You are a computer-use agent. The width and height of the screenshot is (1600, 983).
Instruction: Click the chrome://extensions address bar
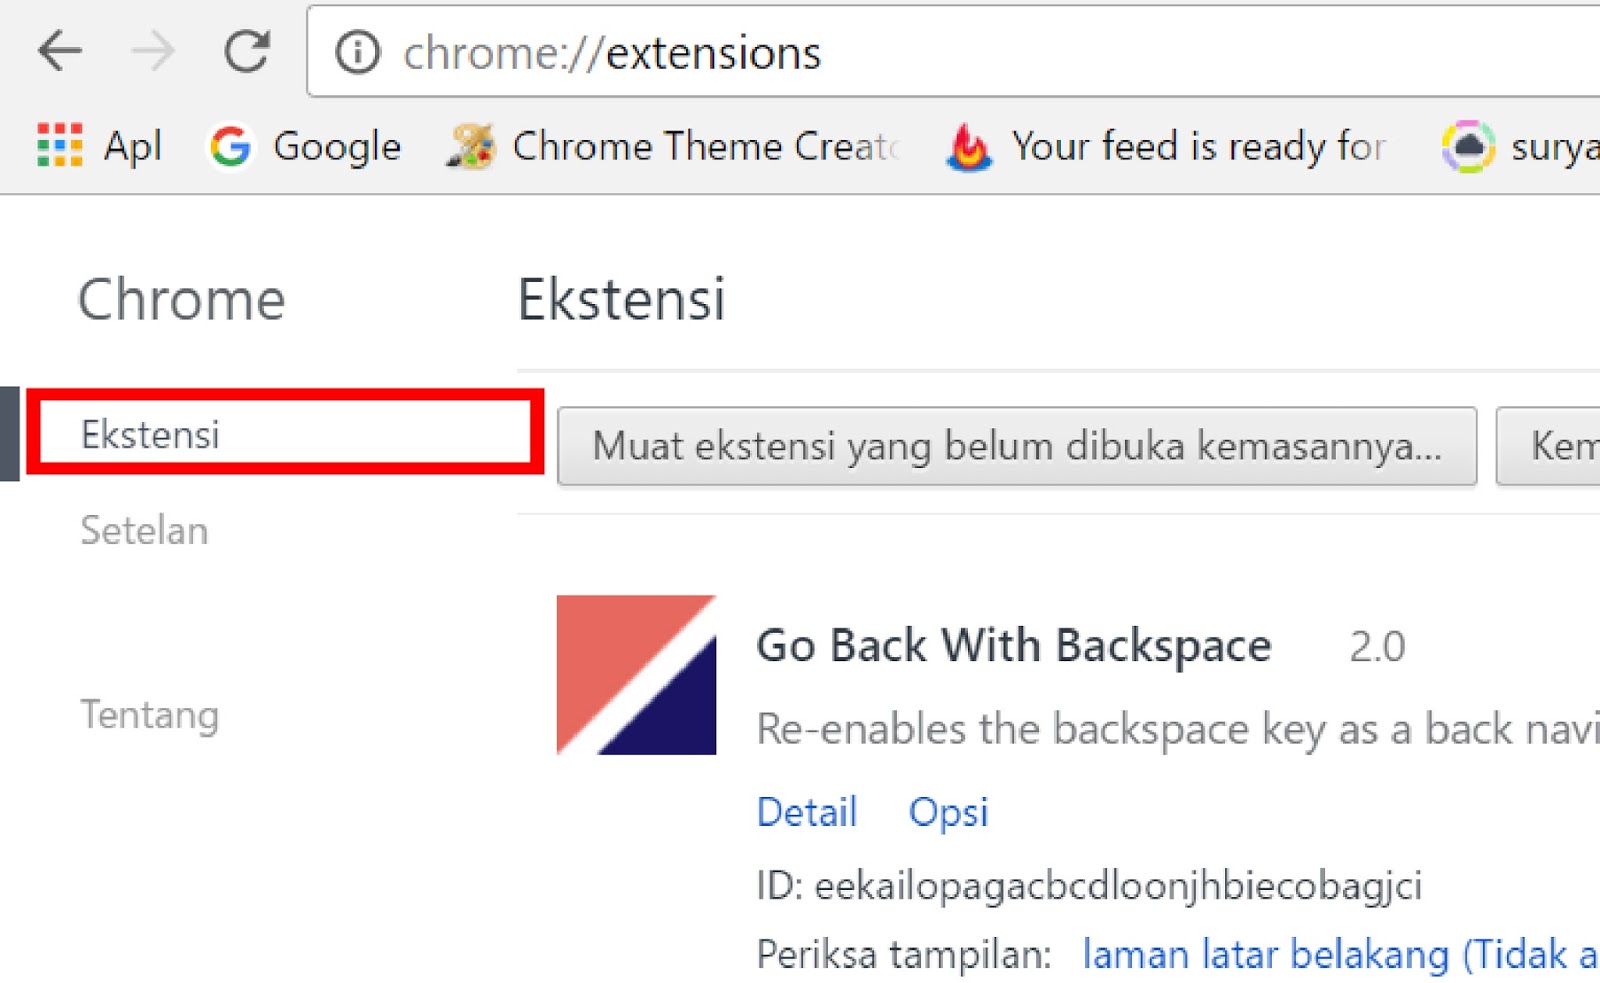(x=900, y=53)
